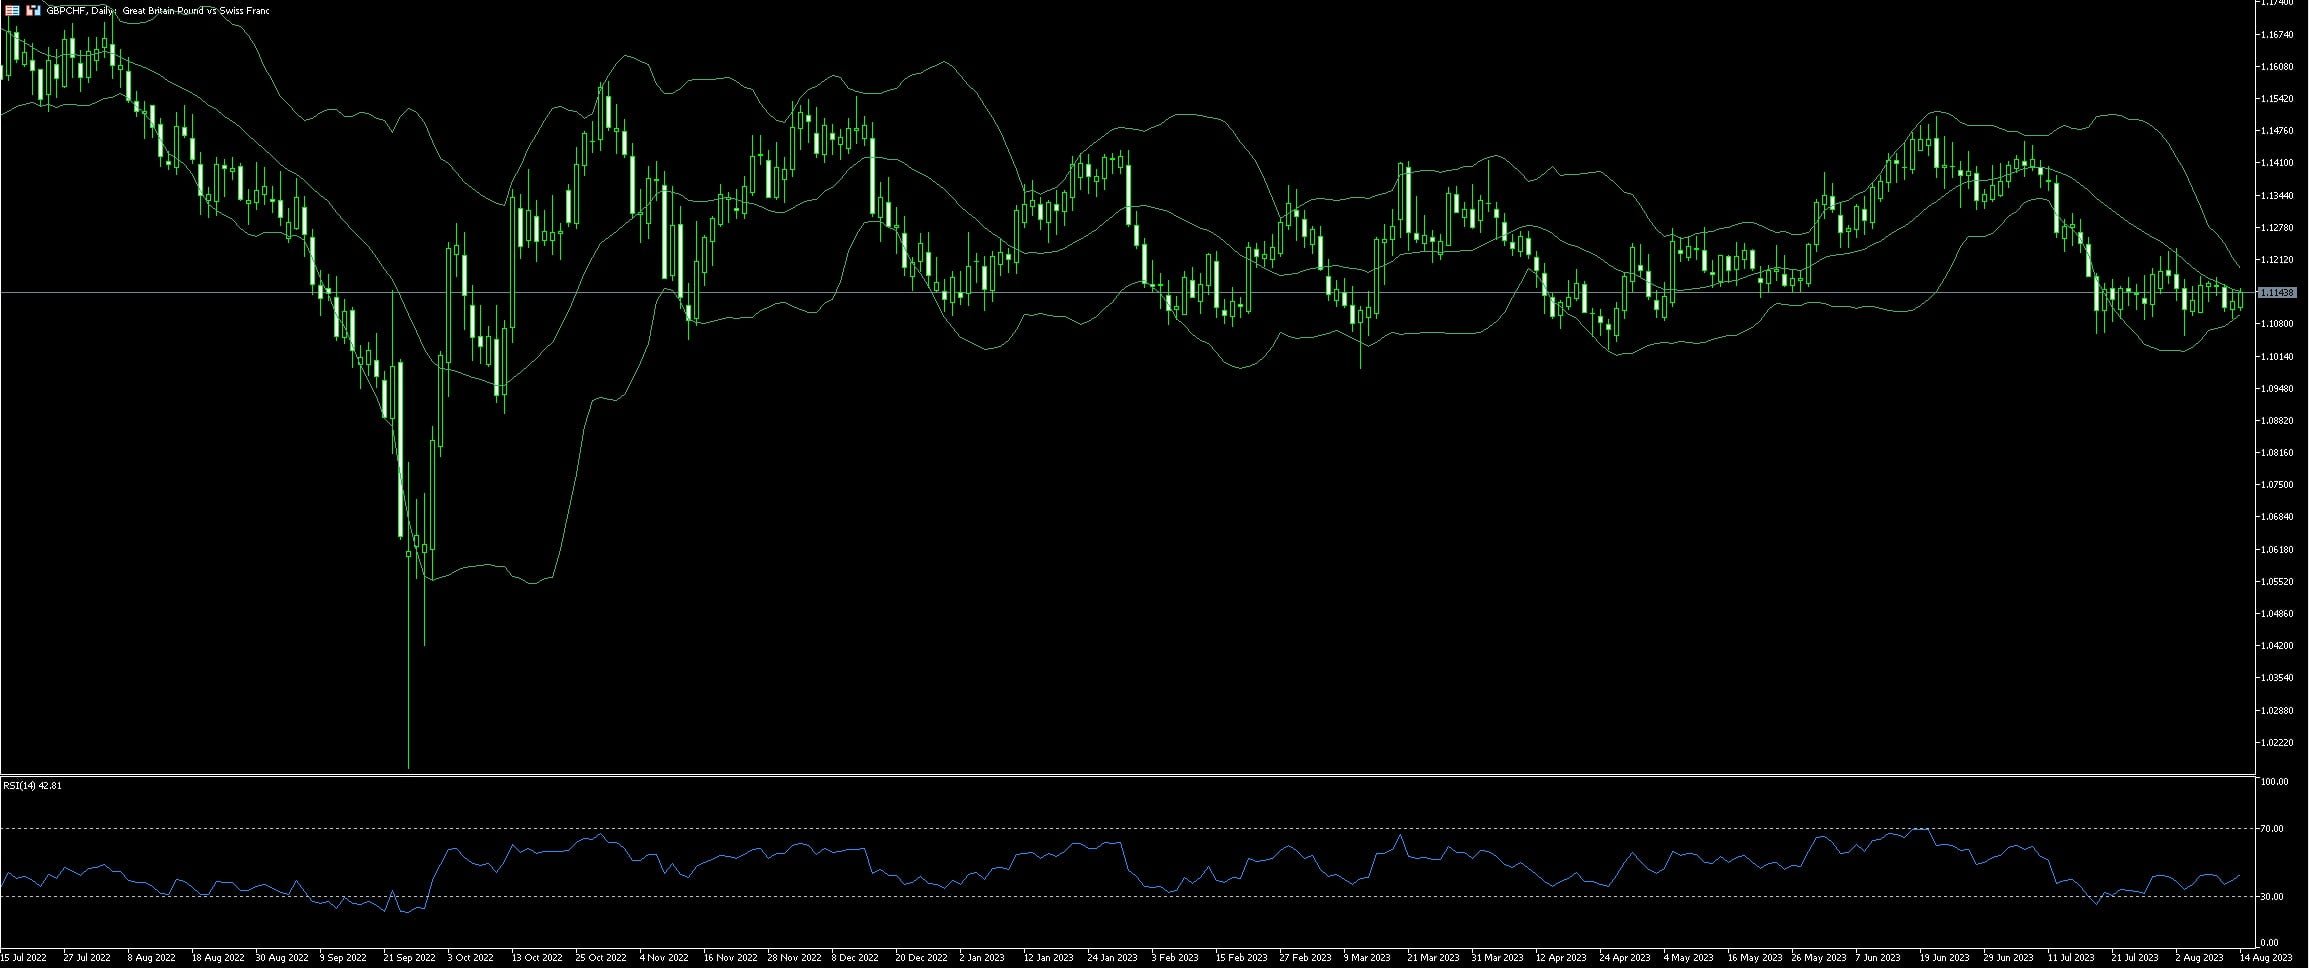The width and height of the screenshot is (2309, 968).
Task: Click the 21 Sep 2022 date label
Action: click(410, 958)
